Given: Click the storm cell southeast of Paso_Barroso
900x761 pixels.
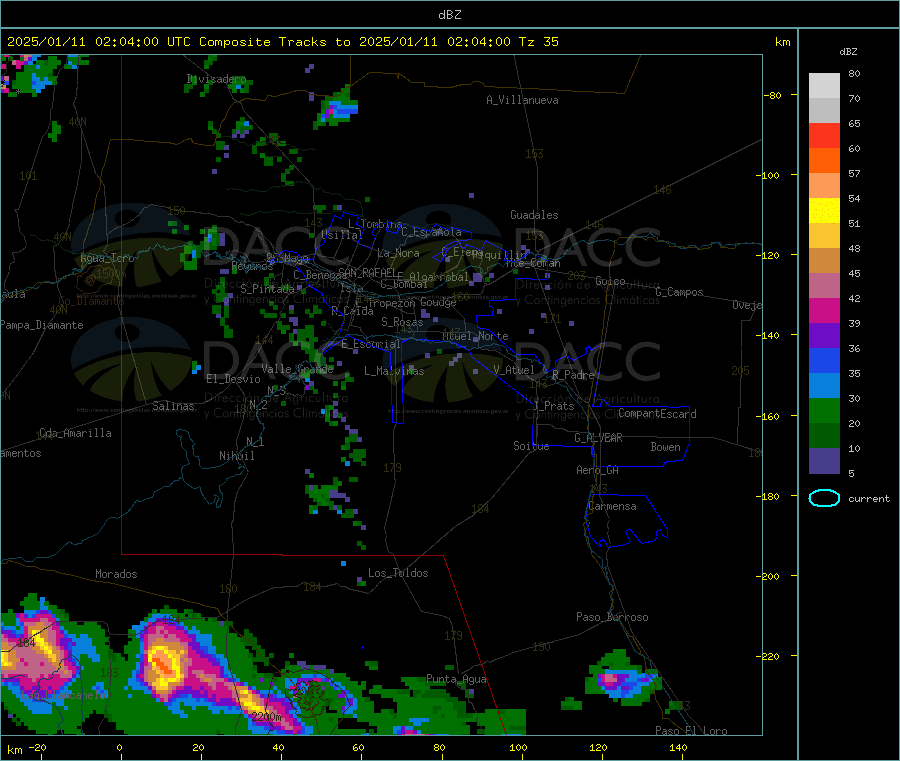Looking at the screenshot, I should (622, 679).
